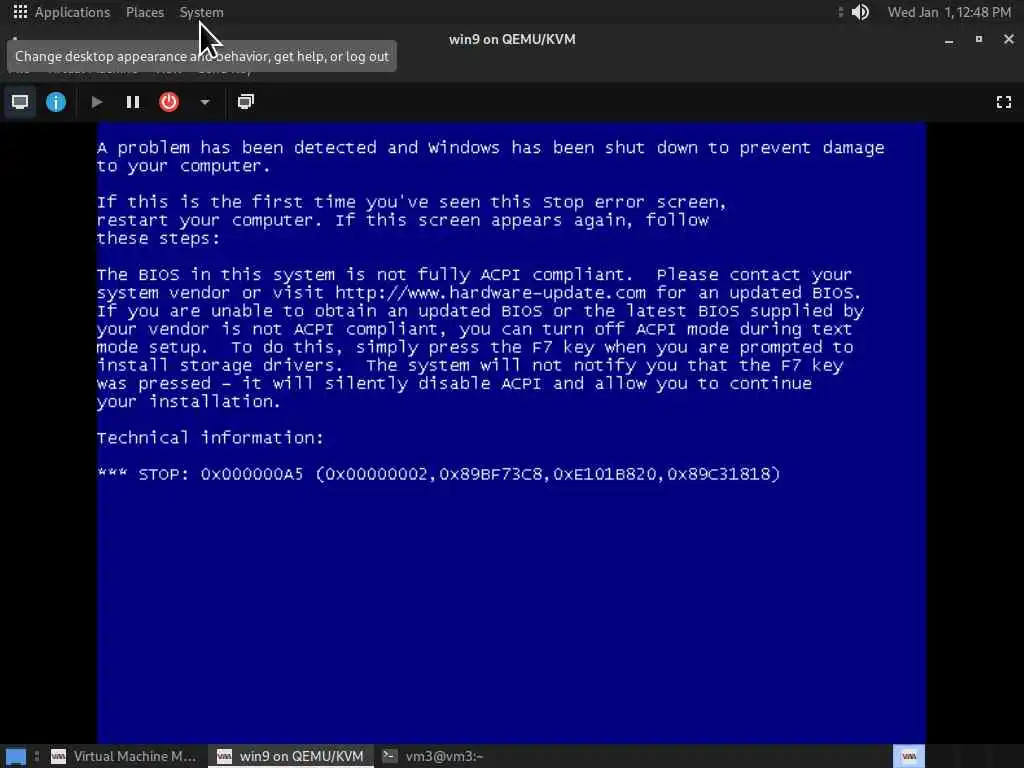Click the show desktop button in bottom panel

pyautogui.click(x=16, y=757)
